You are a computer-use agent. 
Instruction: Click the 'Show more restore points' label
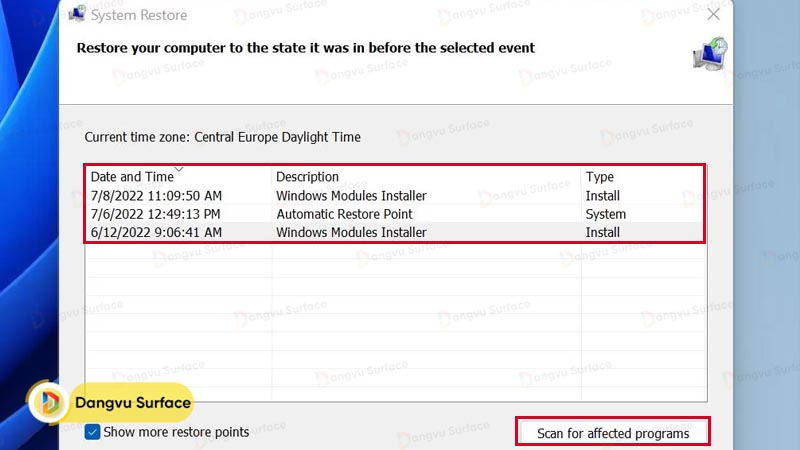click(176, 432)
